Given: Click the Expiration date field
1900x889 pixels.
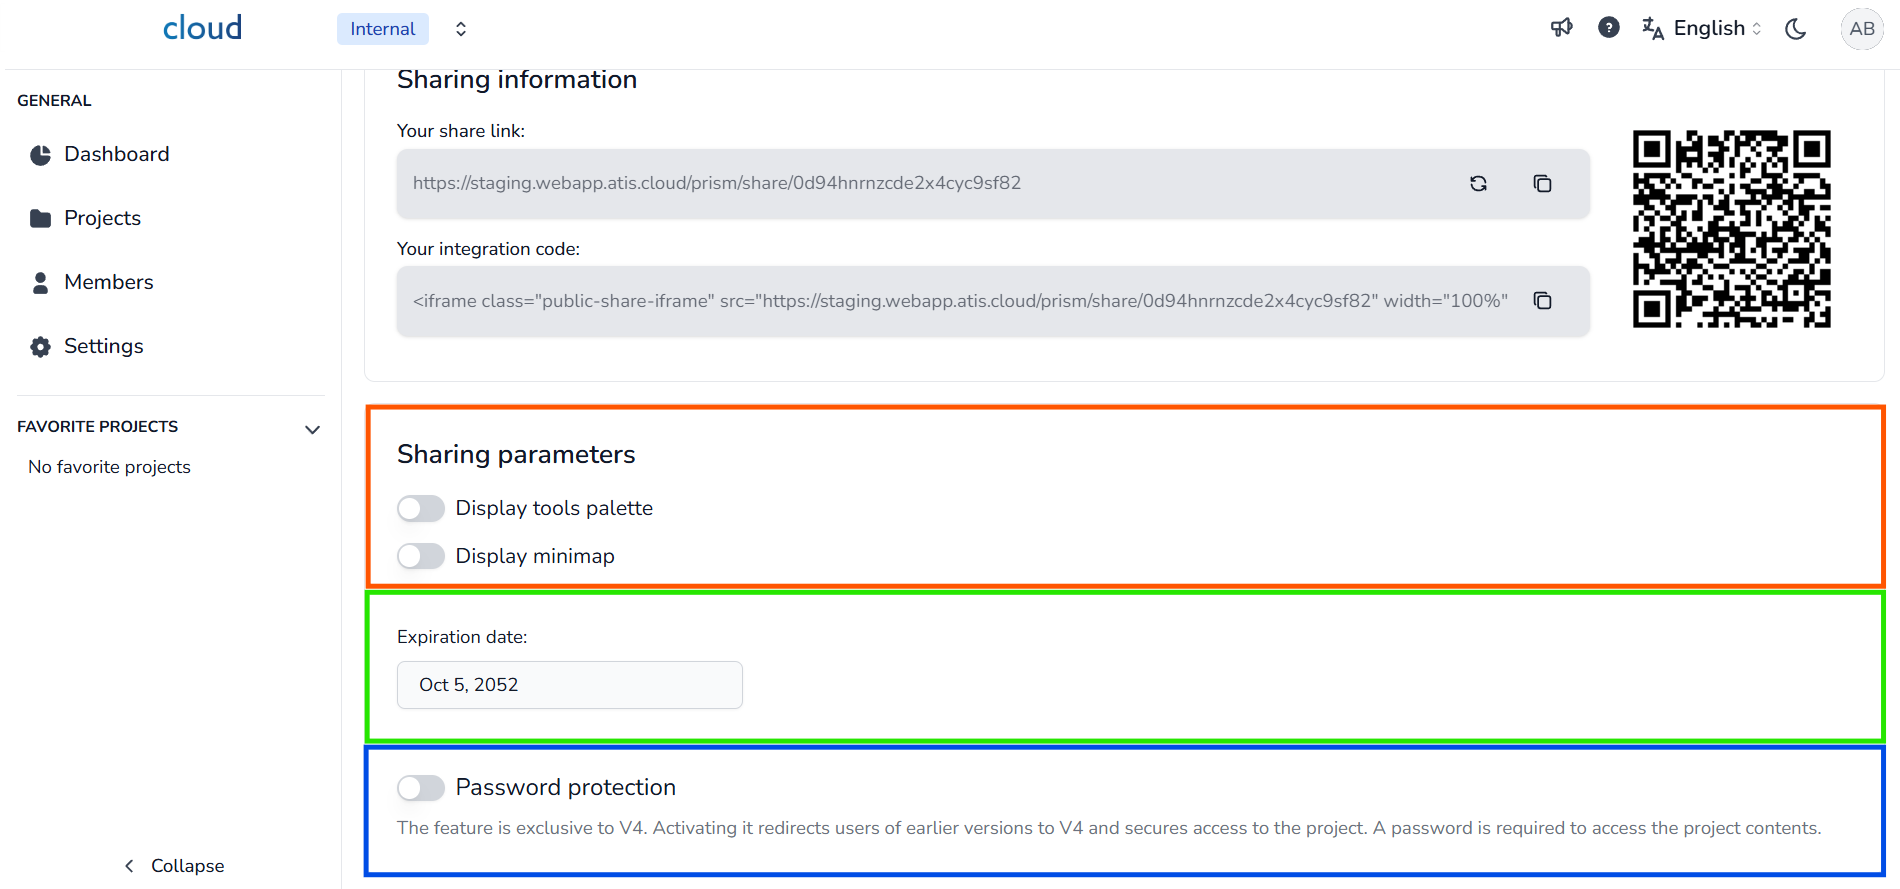Looking at the screenshot, I should click(x=569, y=685).
